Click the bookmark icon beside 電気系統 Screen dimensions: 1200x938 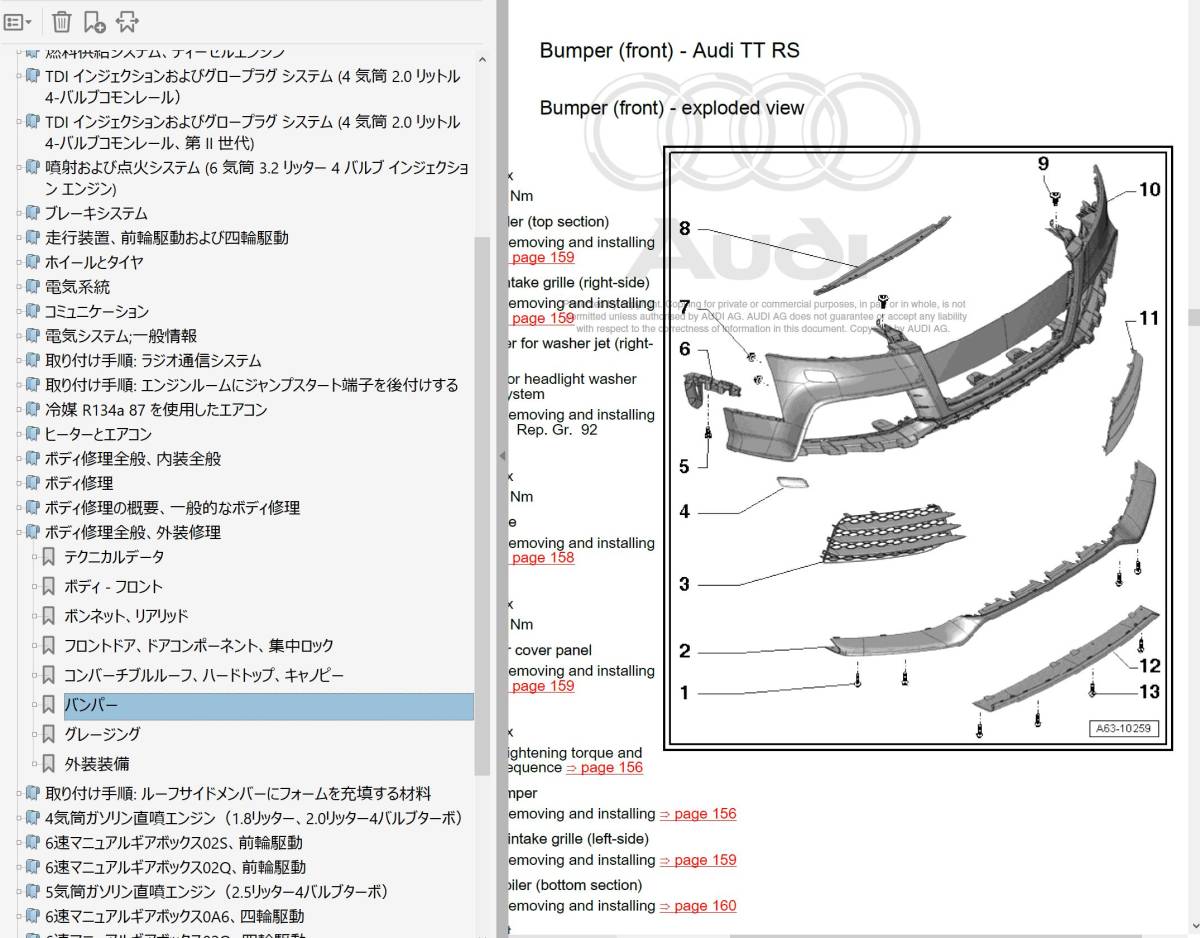[x=33, y=287]
